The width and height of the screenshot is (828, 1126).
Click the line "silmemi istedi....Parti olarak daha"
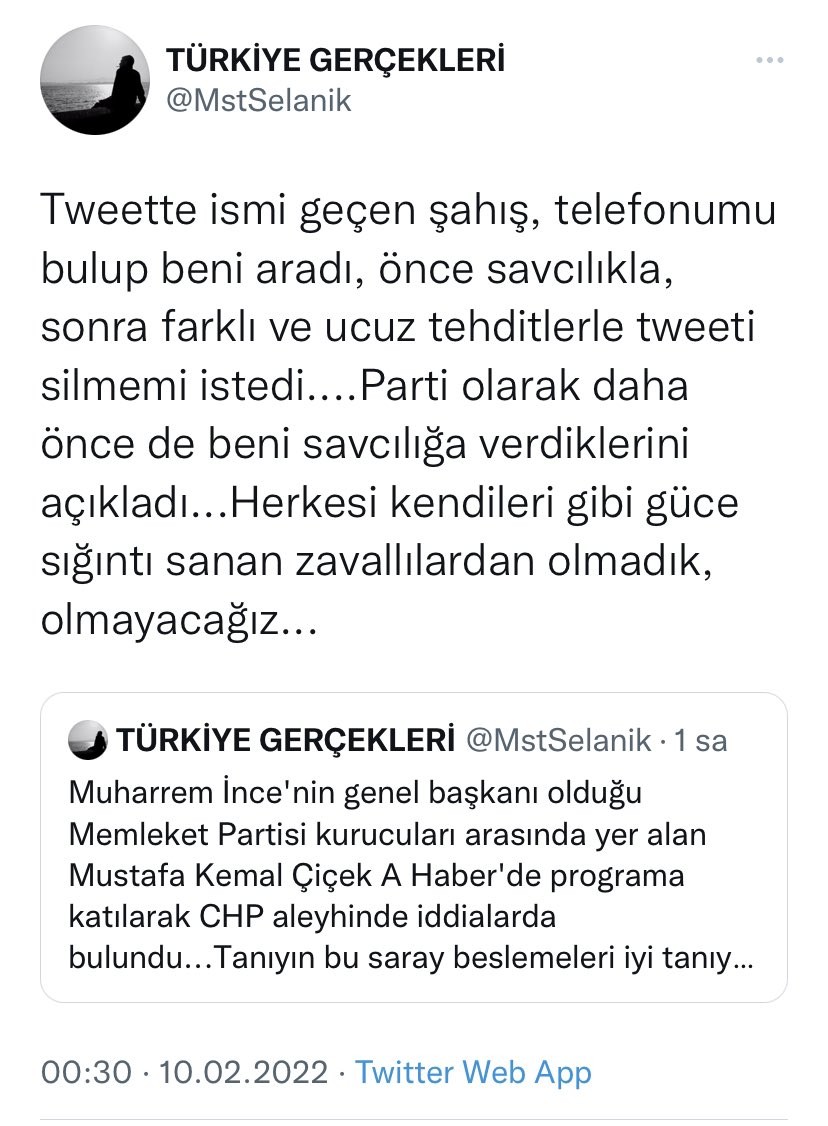coord(364,386)
